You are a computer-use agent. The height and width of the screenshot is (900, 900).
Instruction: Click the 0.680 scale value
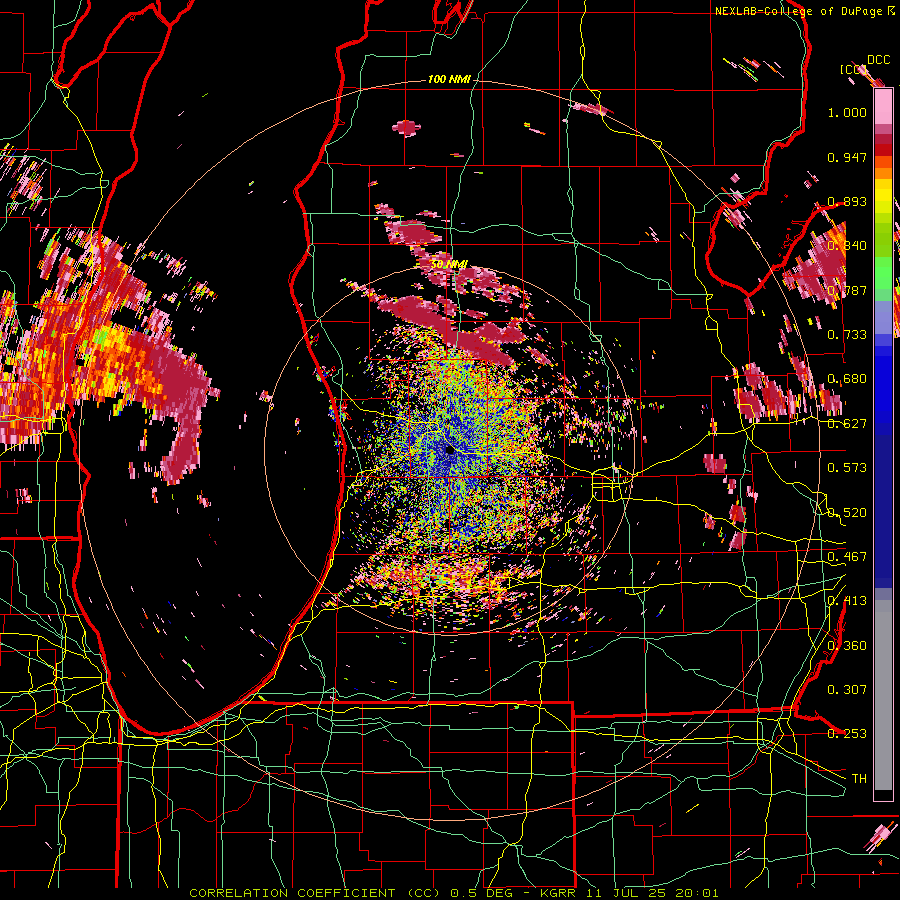847,379
